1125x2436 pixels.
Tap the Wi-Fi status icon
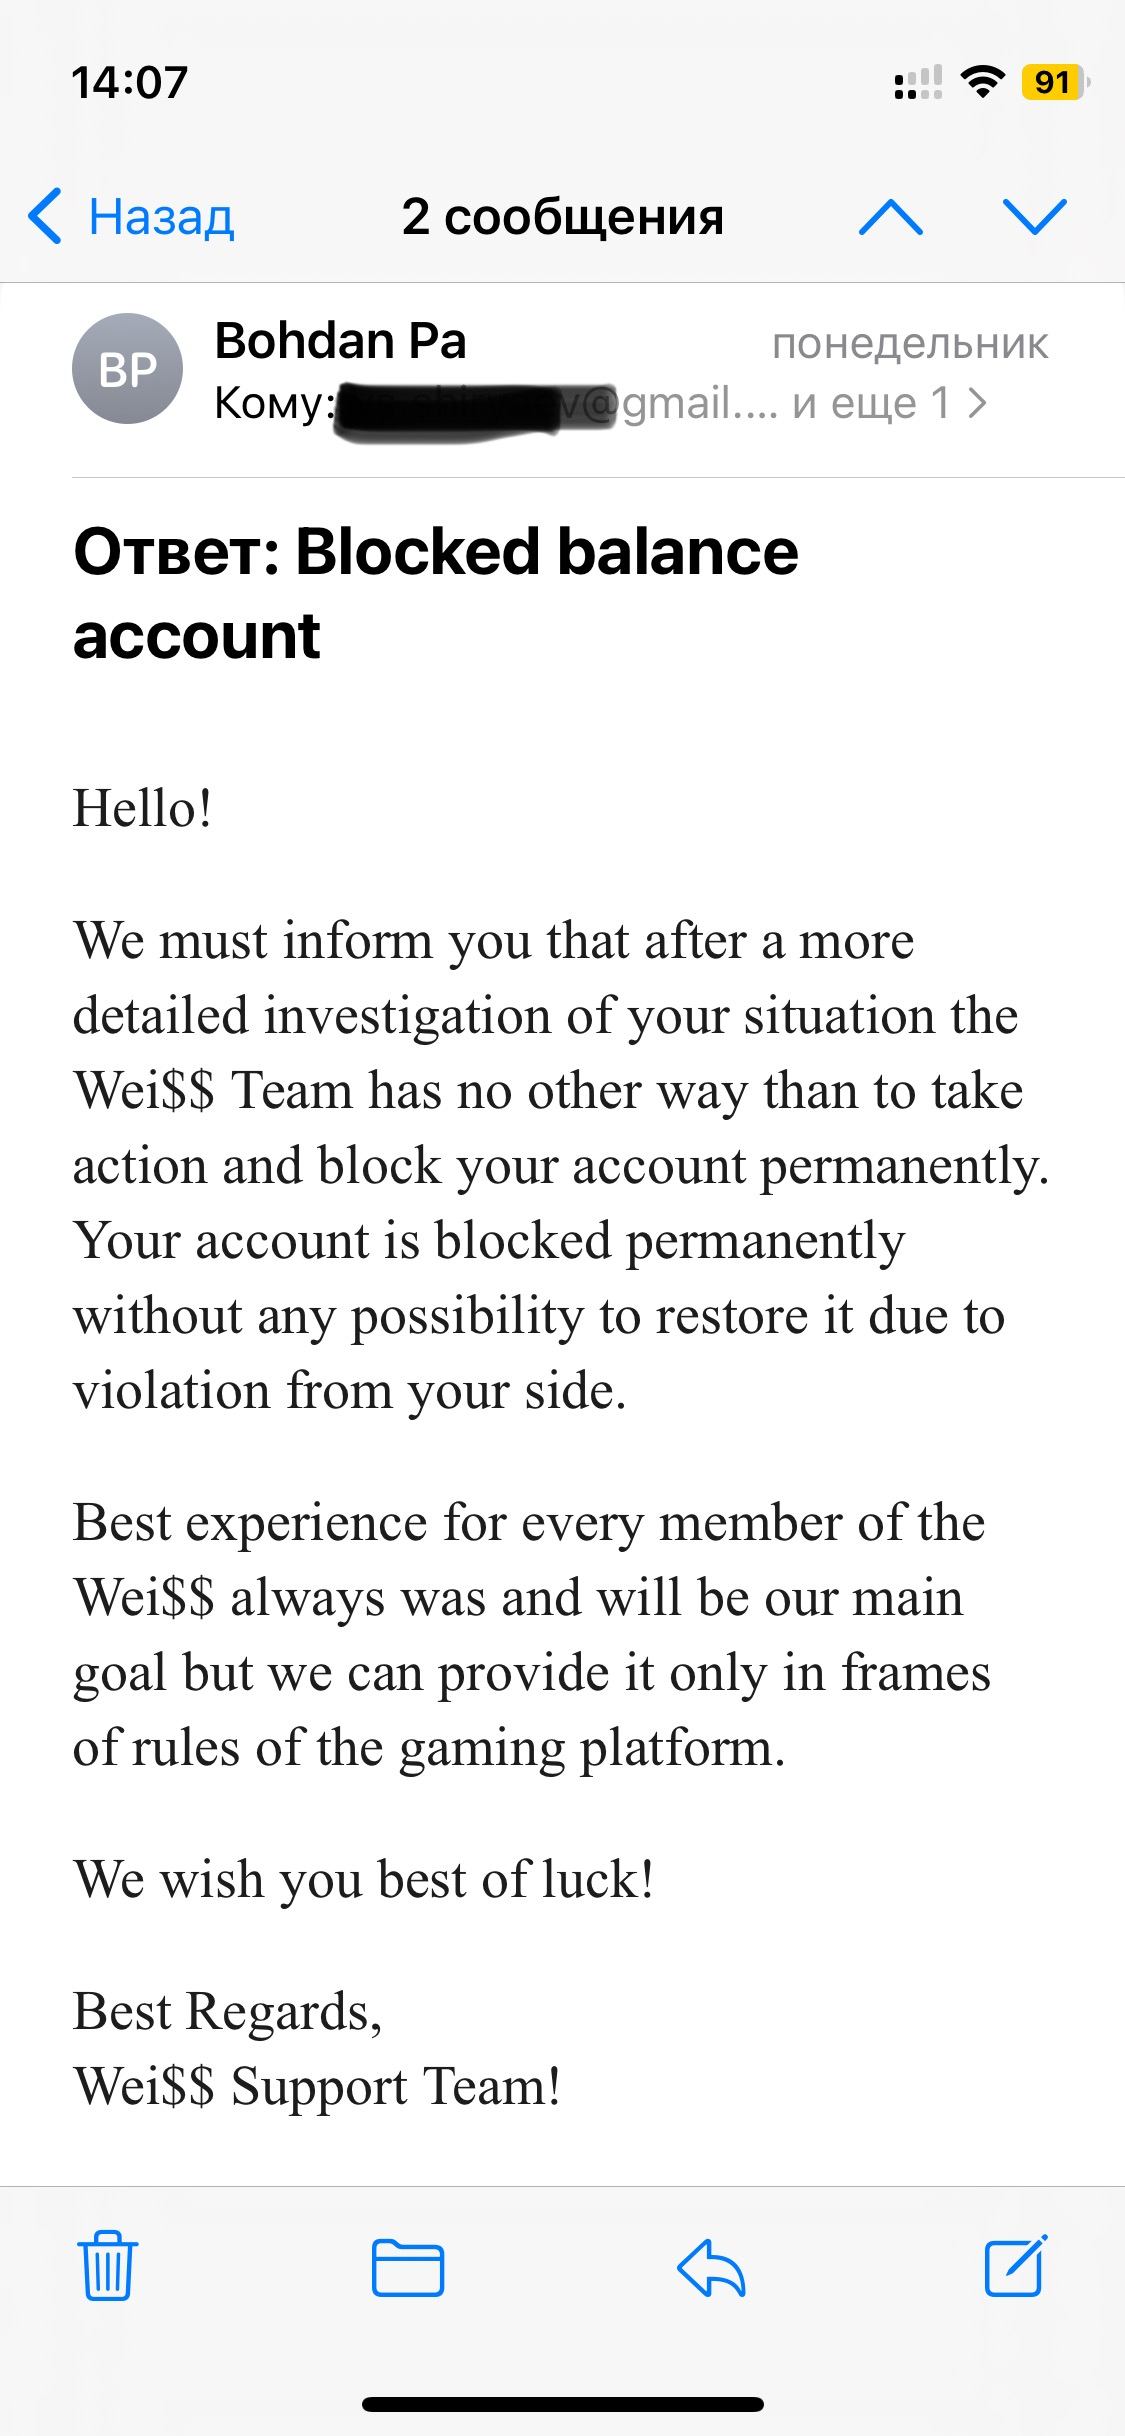pos(982,82)
